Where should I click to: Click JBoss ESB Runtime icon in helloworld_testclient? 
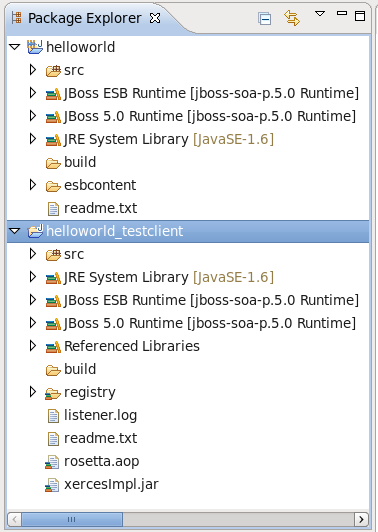click(x=54, y=301)
